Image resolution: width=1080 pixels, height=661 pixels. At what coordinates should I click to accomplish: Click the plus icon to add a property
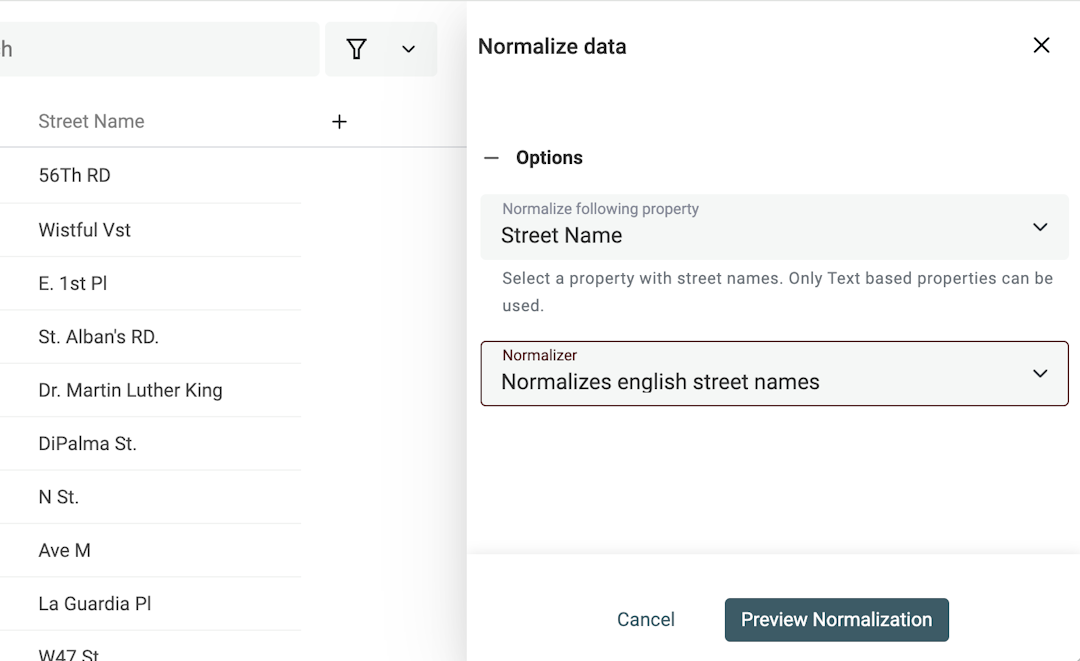click(339, 121)
